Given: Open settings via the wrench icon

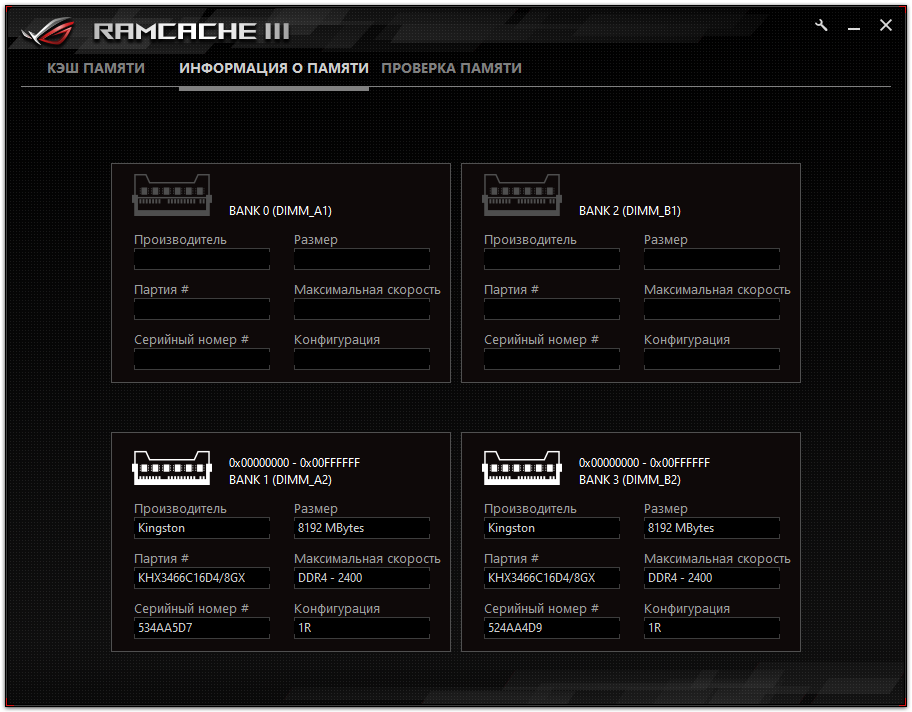Looking at the screenshot, I should click(821, 25).
